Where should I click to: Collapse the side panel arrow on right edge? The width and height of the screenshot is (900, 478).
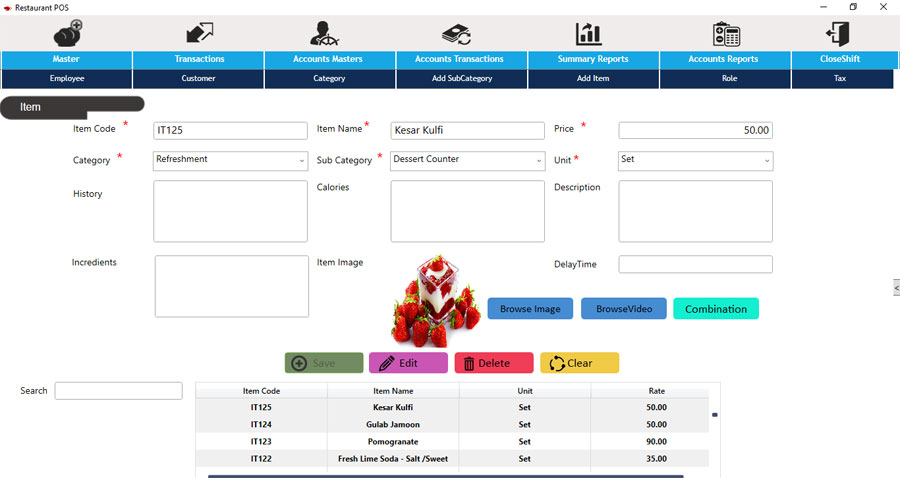point(895,288)
